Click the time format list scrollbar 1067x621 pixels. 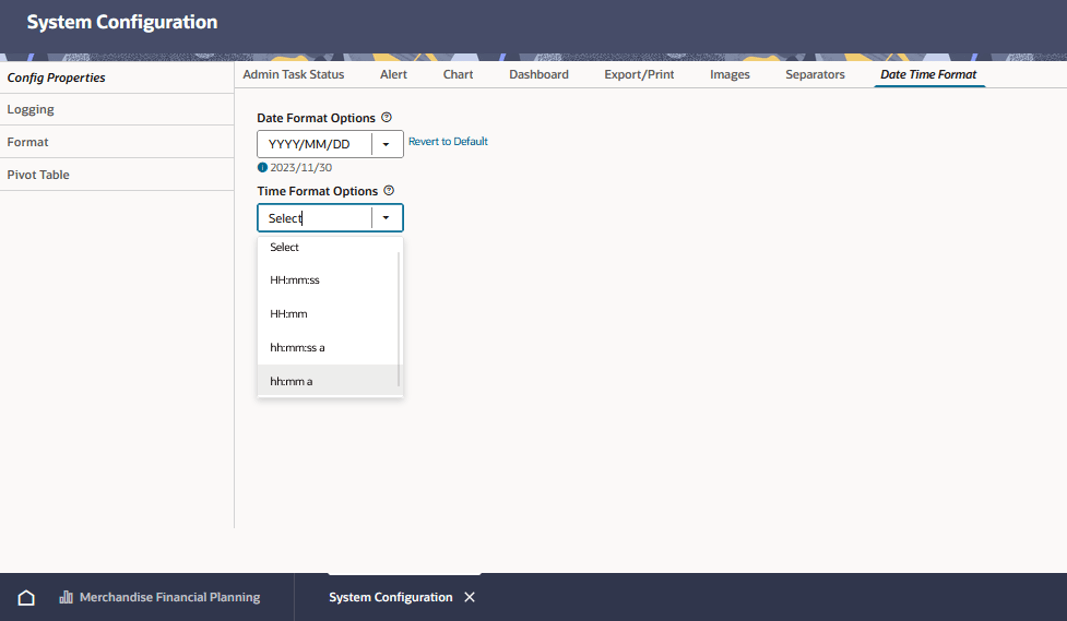tap(399, 318)
